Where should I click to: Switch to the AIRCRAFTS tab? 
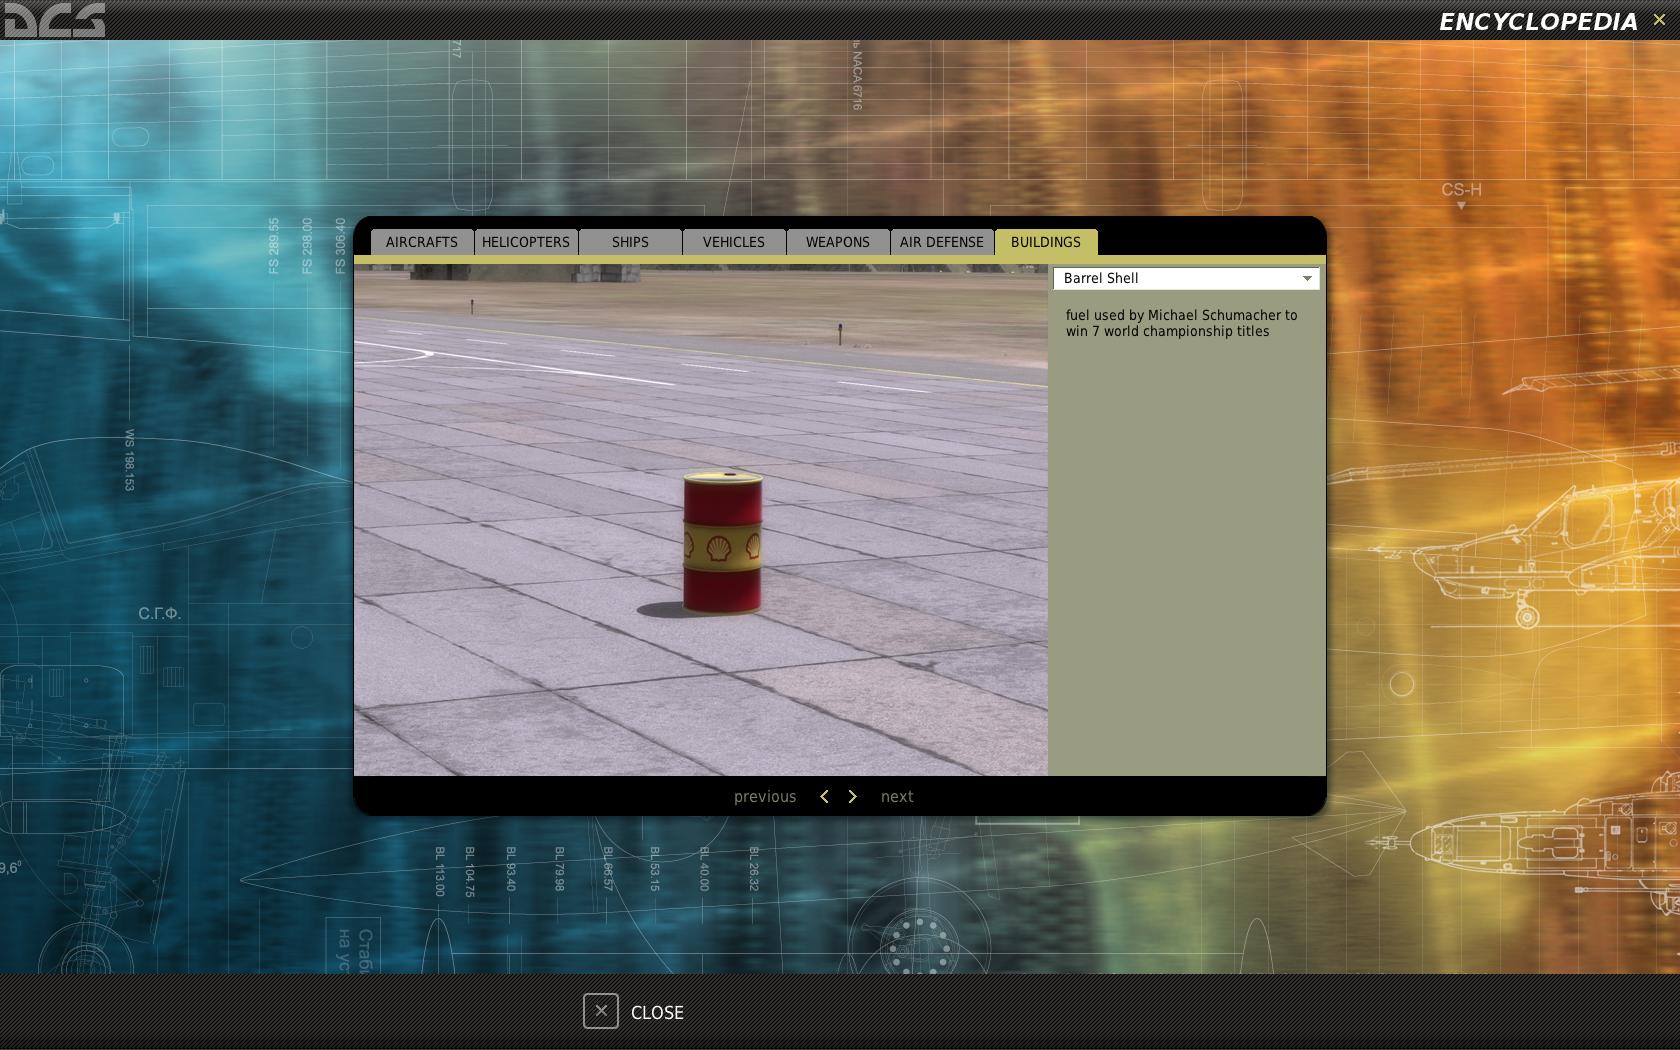pyautogui.click(x=422, y=242)
